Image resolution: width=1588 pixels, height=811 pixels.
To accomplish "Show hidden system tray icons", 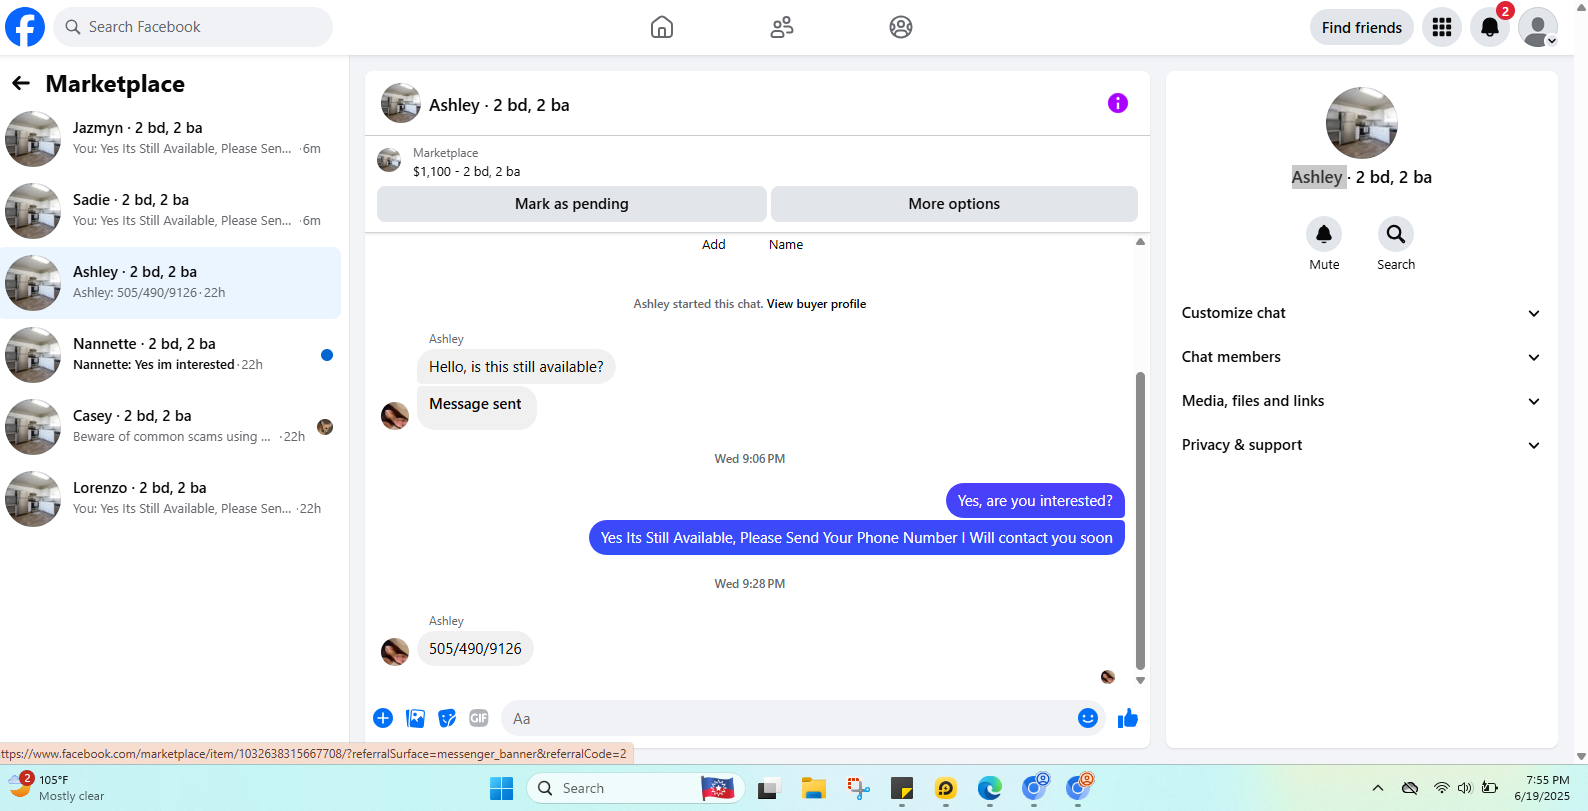I will pyautogui.click(x=1378, y=788).
